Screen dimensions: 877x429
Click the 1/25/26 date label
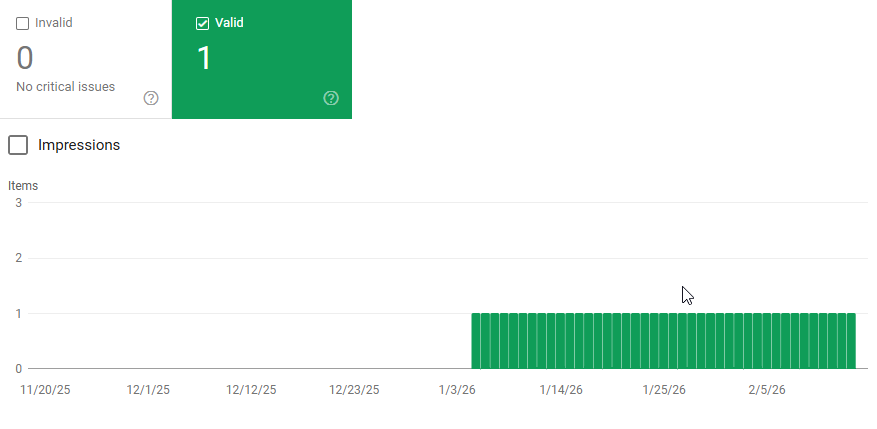coord(664,389)
